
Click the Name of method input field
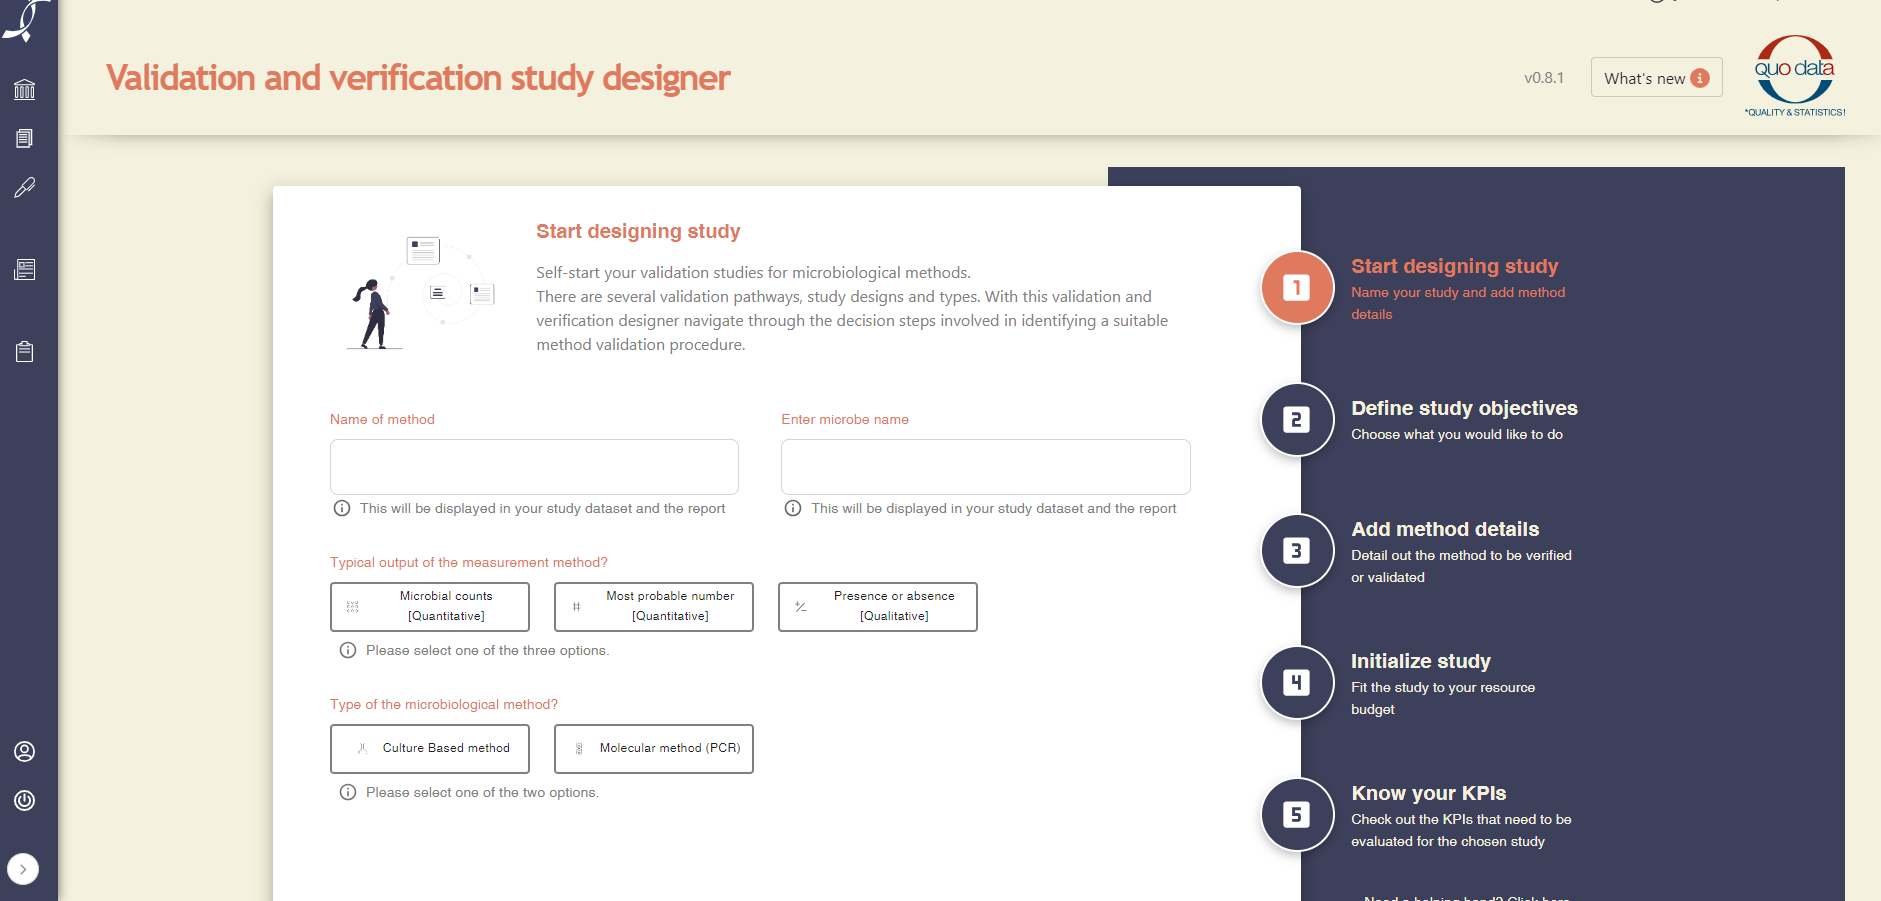tap(534, 467)
